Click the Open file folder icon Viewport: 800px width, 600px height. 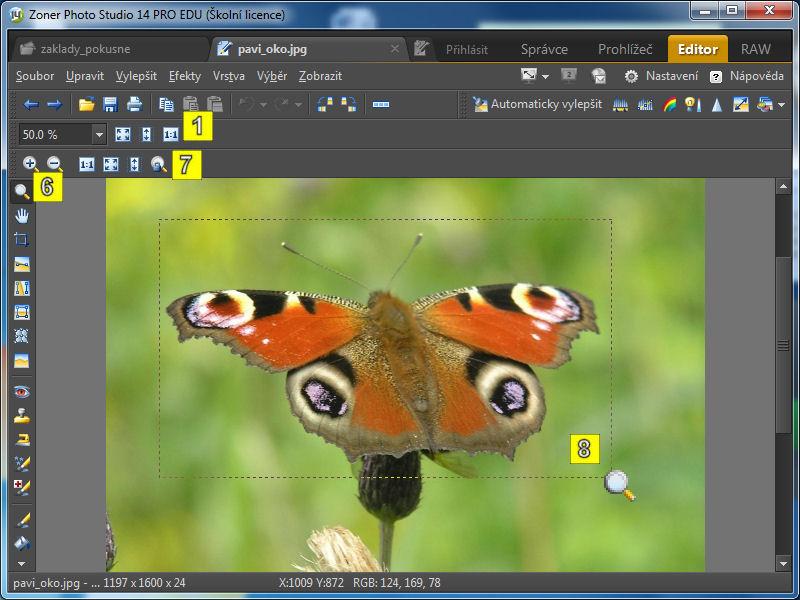click(x=87, y=105)
